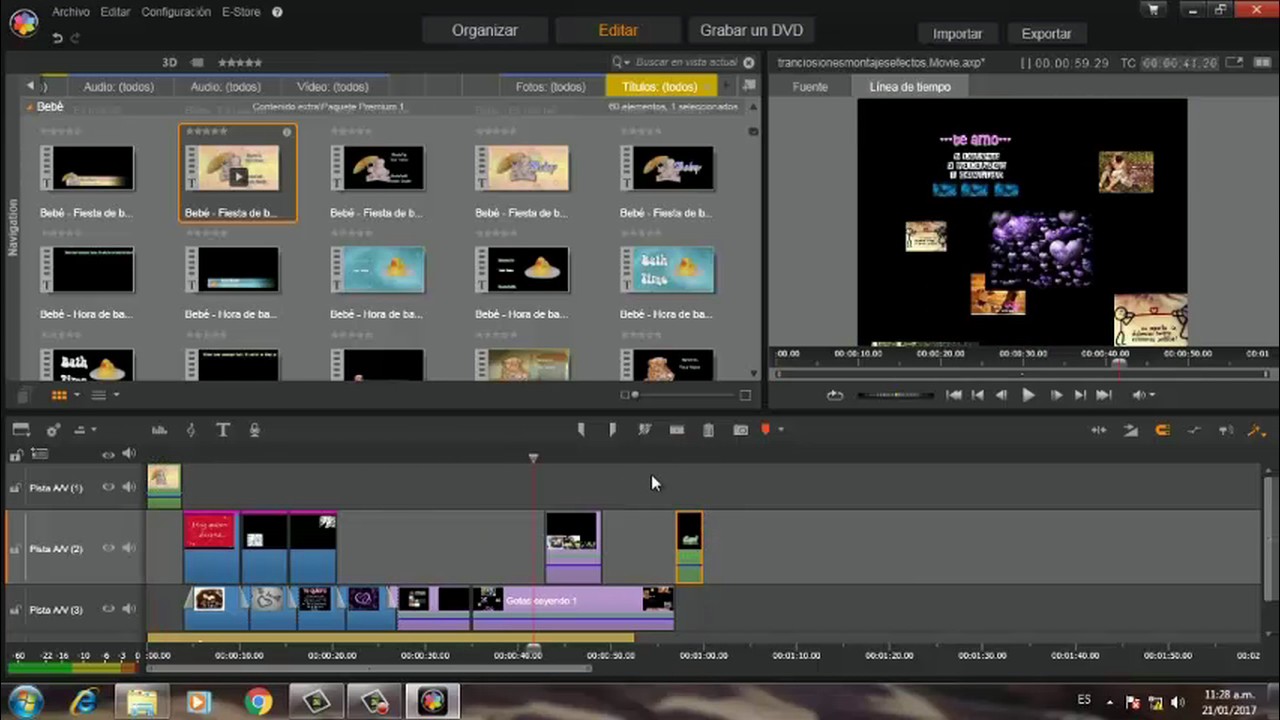Toggle visibility eye on Pista A/V (1)
The image size is (1280, 720).
tap(108, 487)
